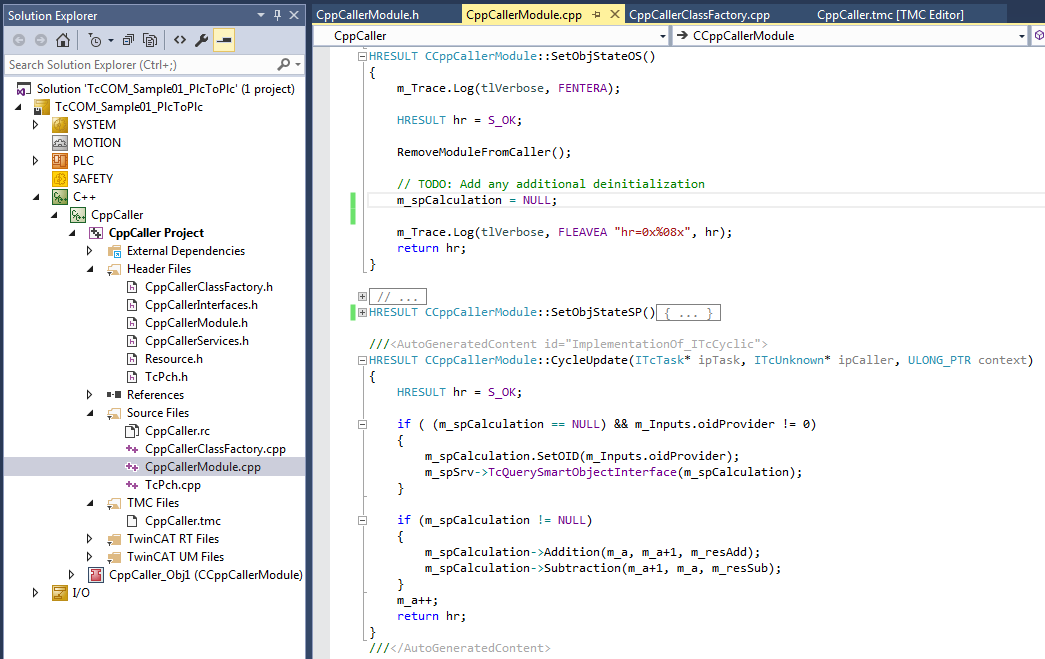Screen dimensions: 1045x659
Task: Select TcPch.h file
Action: 166,376
